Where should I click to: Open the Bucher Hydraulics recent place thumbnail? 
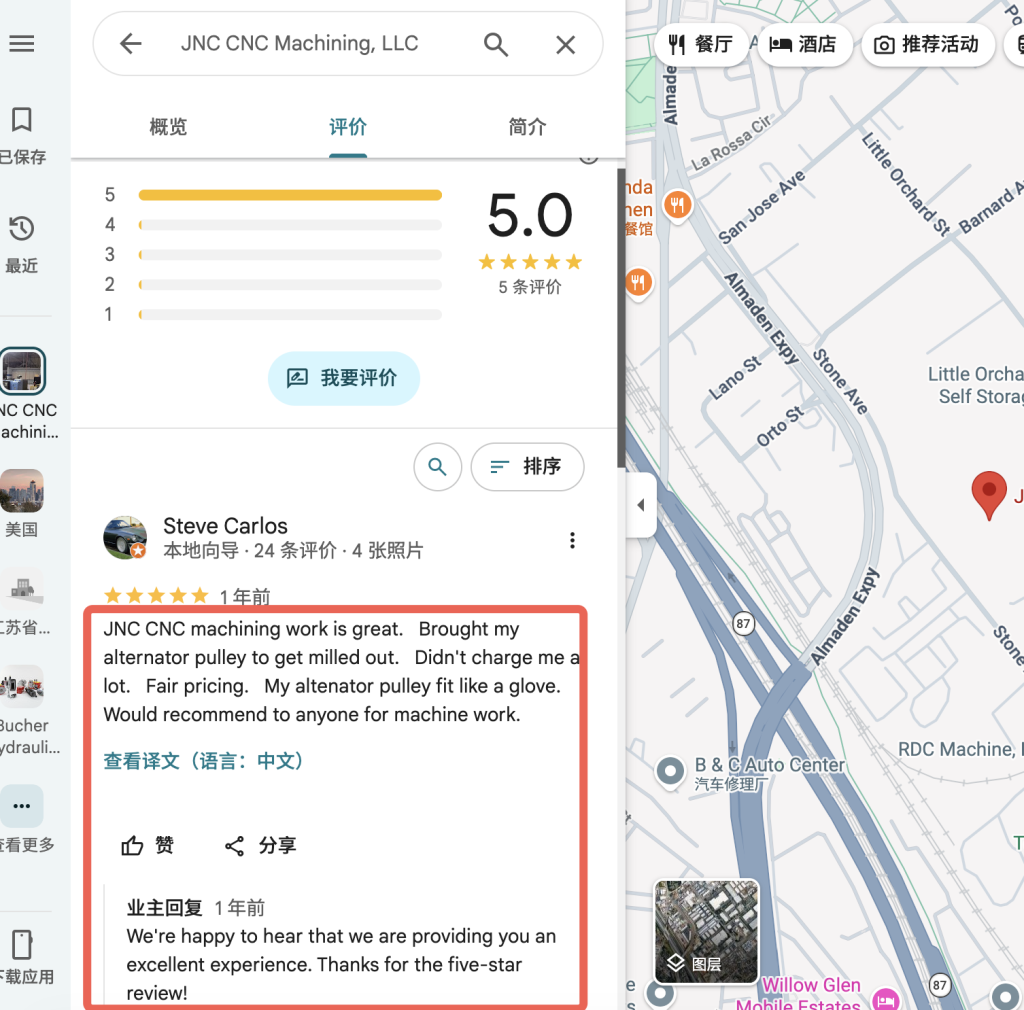(x=22, y=686)
